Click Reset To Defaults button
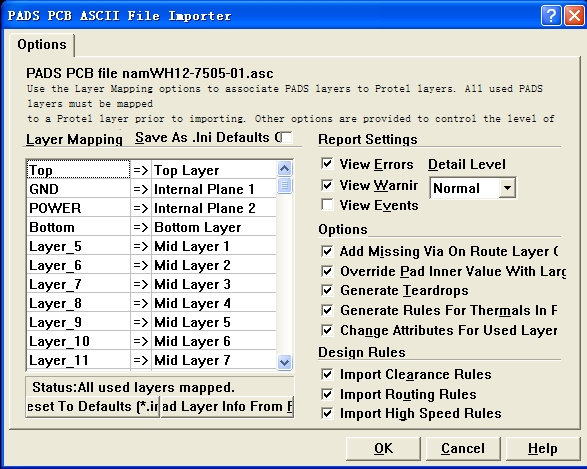This screenshot has width=587, height=469. pos(93,406)
